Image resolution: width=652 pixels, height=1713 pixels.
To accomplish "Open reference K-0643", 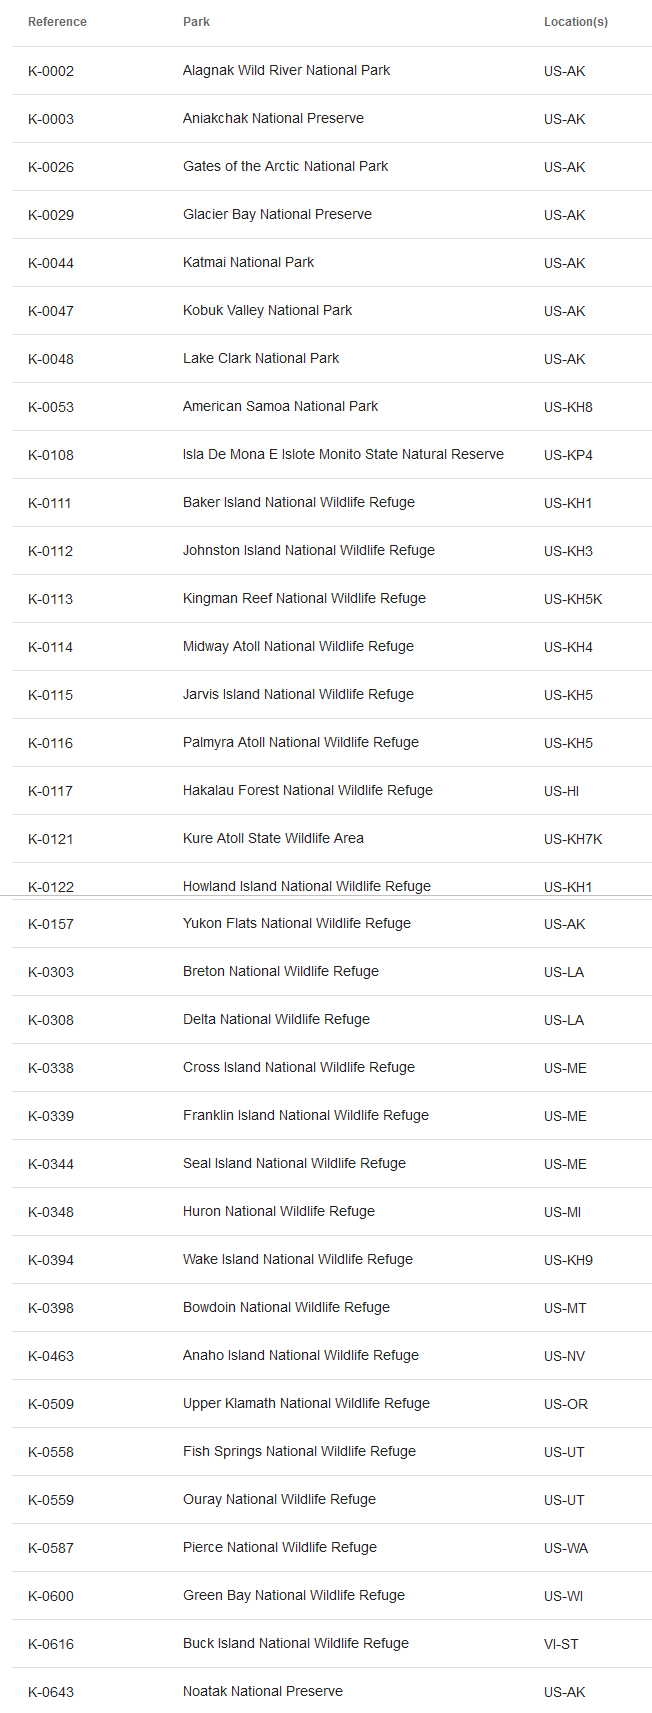I will 51,1692.
